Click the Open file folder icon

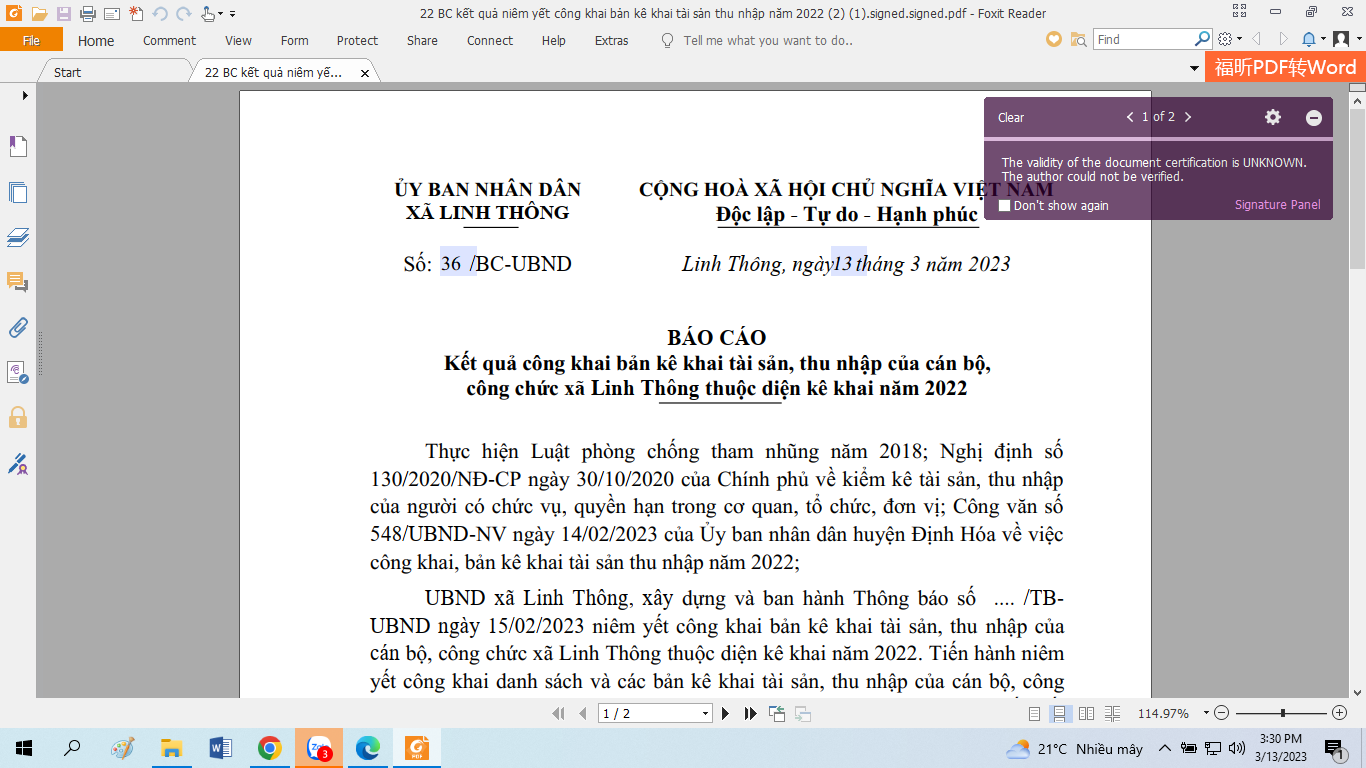point(39,14)
